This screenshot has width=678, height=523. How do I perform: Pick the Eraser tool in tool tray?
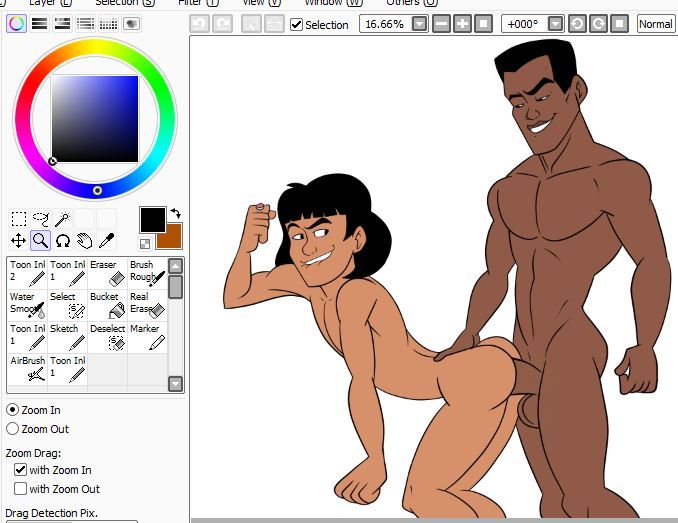pyautogui.click(x=107, y=273)
